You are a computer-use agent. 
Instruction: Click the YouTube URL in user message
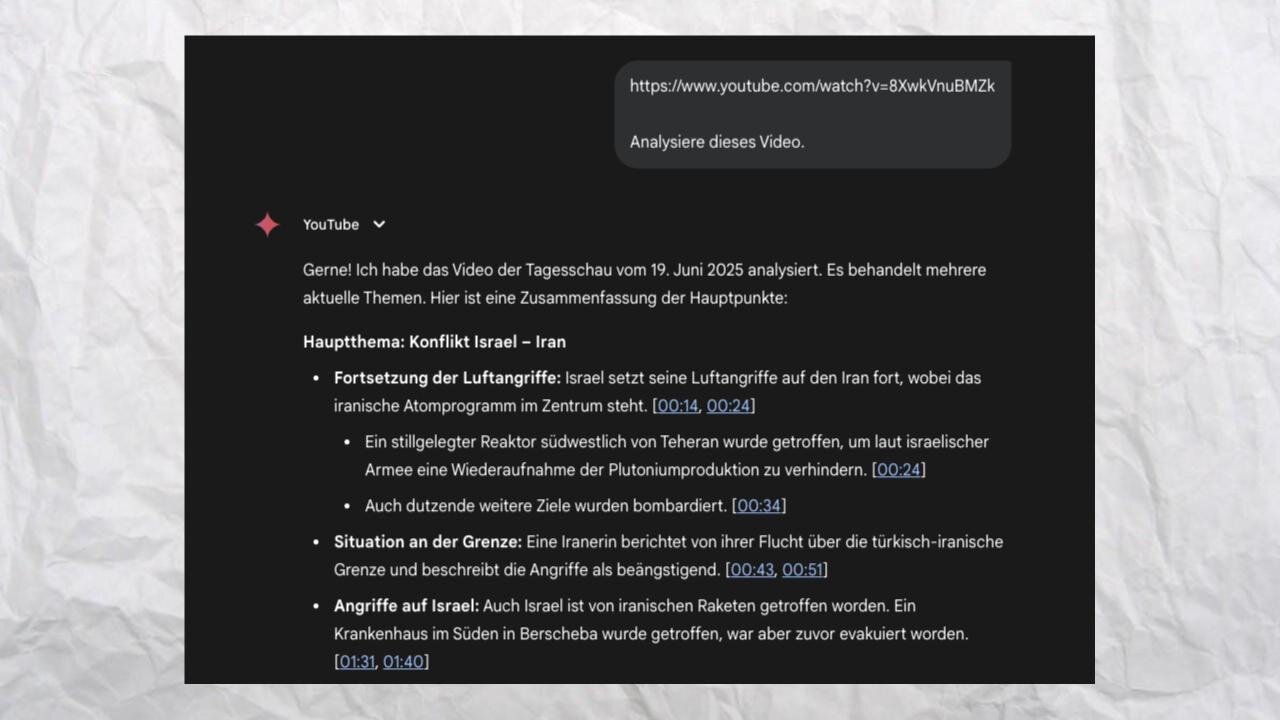click(x=812, y=86)
